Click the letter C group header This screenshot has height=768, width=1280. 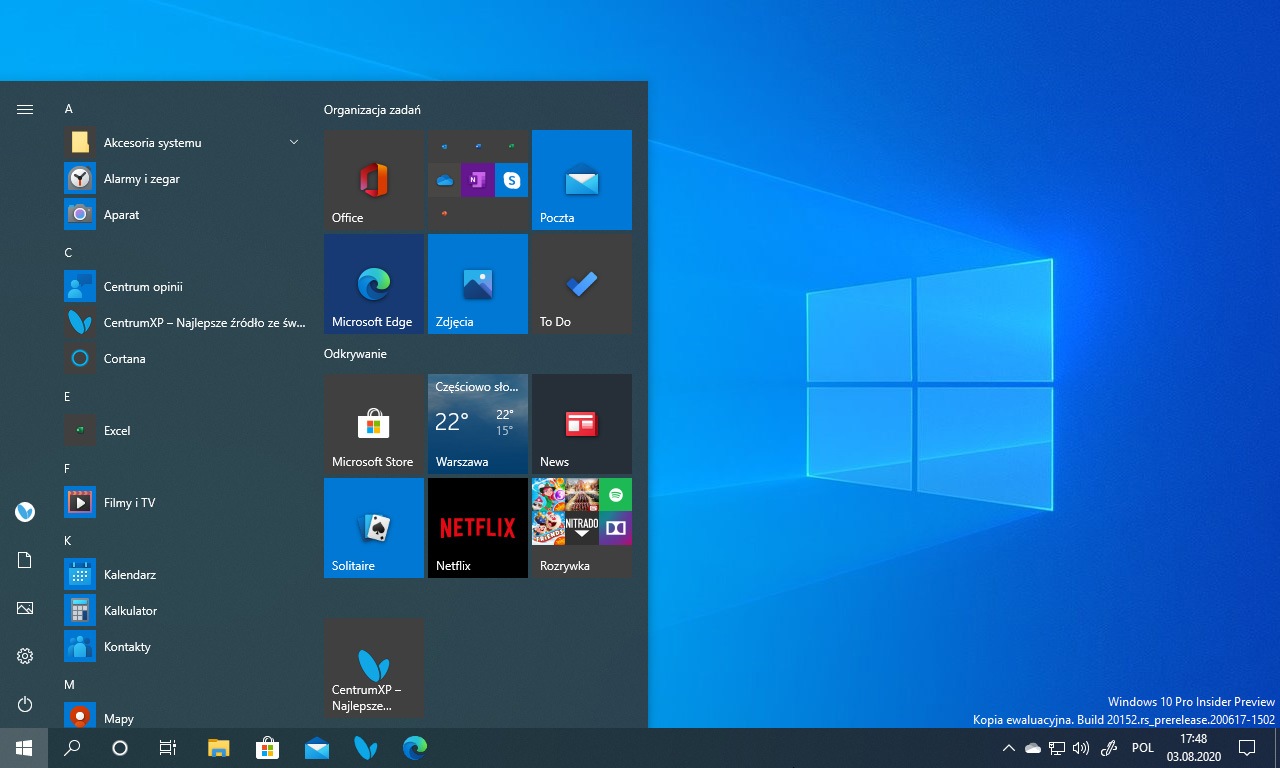click(x=69, y=253)
